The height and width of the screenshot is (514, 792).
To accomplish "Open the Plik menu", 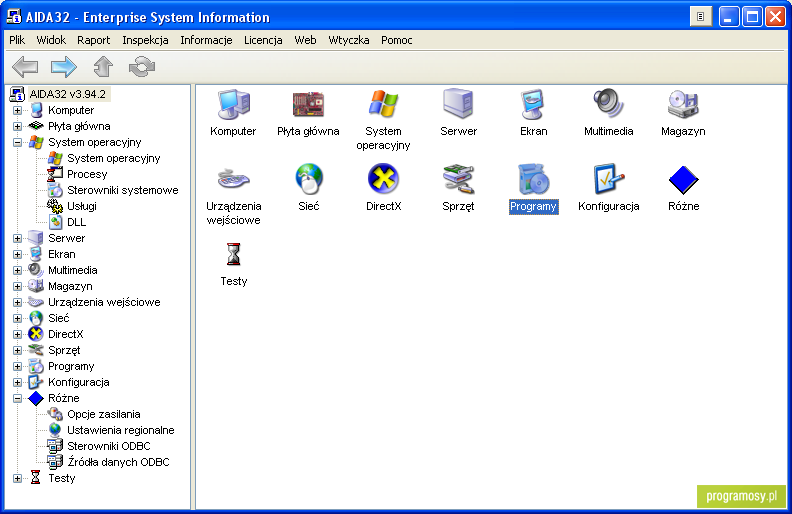I will pyautogui.click(x=17, y=40).
